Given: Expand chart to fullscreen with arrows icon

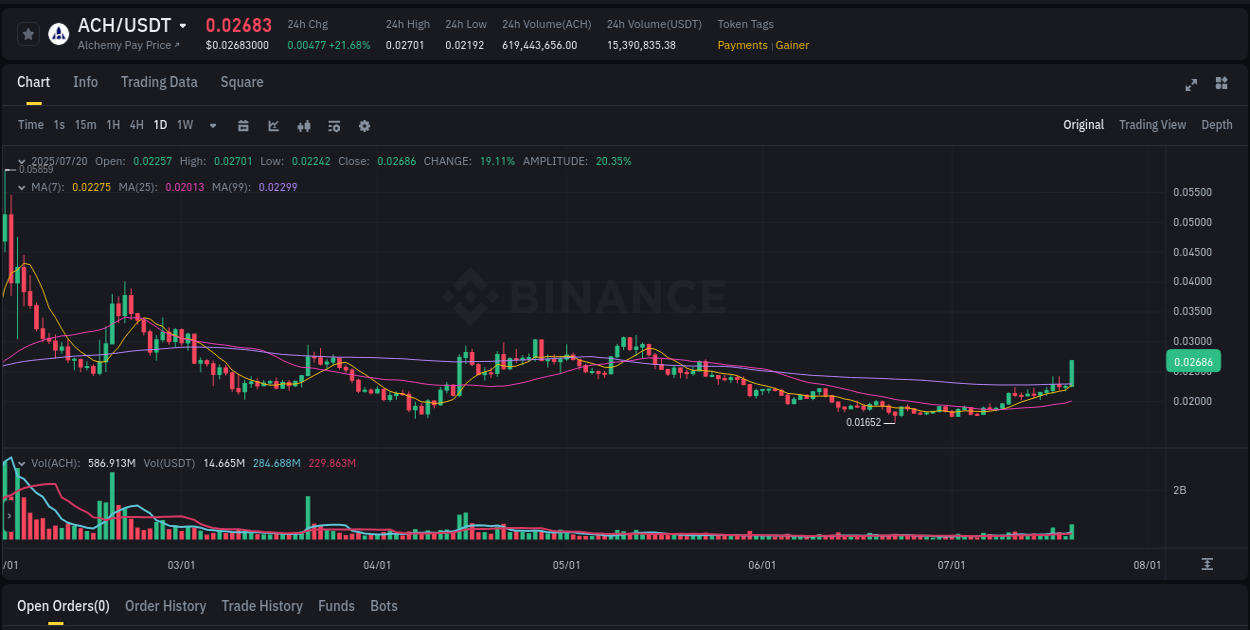Looking at the screenshot, I should point(1191,85).
